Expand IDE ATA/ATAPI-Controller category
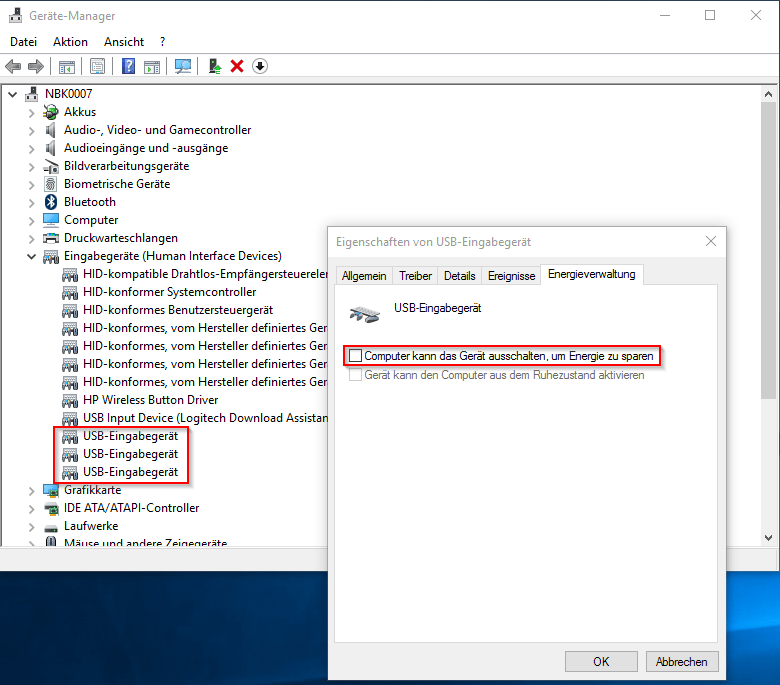 32,509
